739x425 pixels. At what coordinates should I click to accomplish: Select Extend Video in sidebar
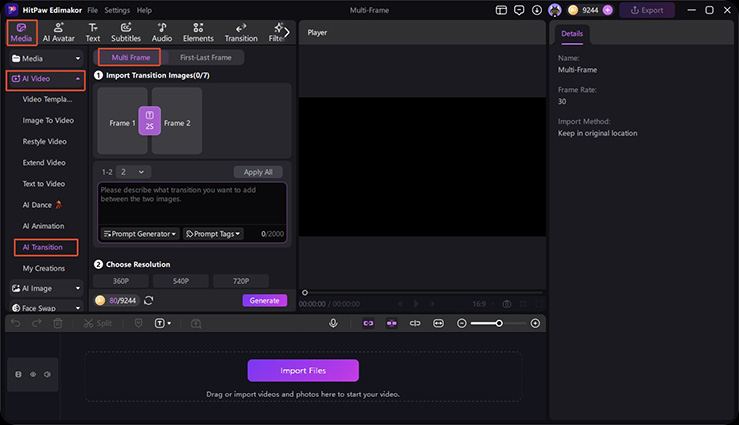click(x=44, y=163)
